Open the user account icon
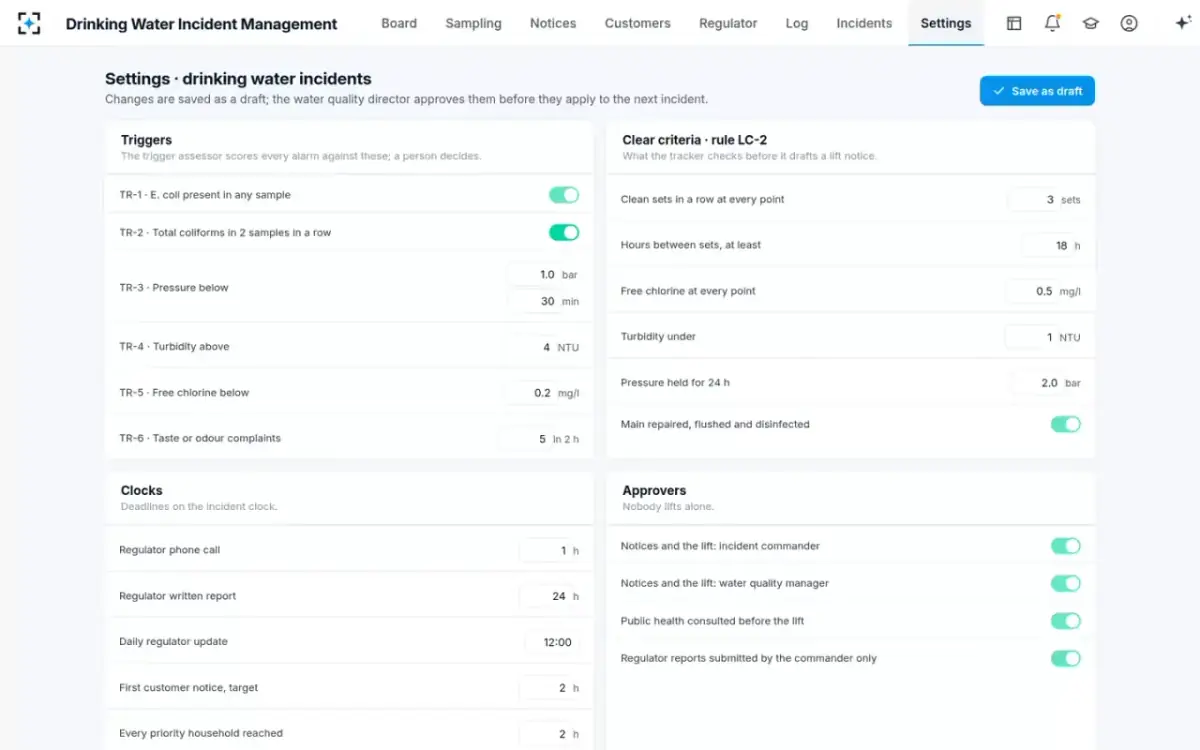Screen dimensions: 1200x750 point(1129,23)
